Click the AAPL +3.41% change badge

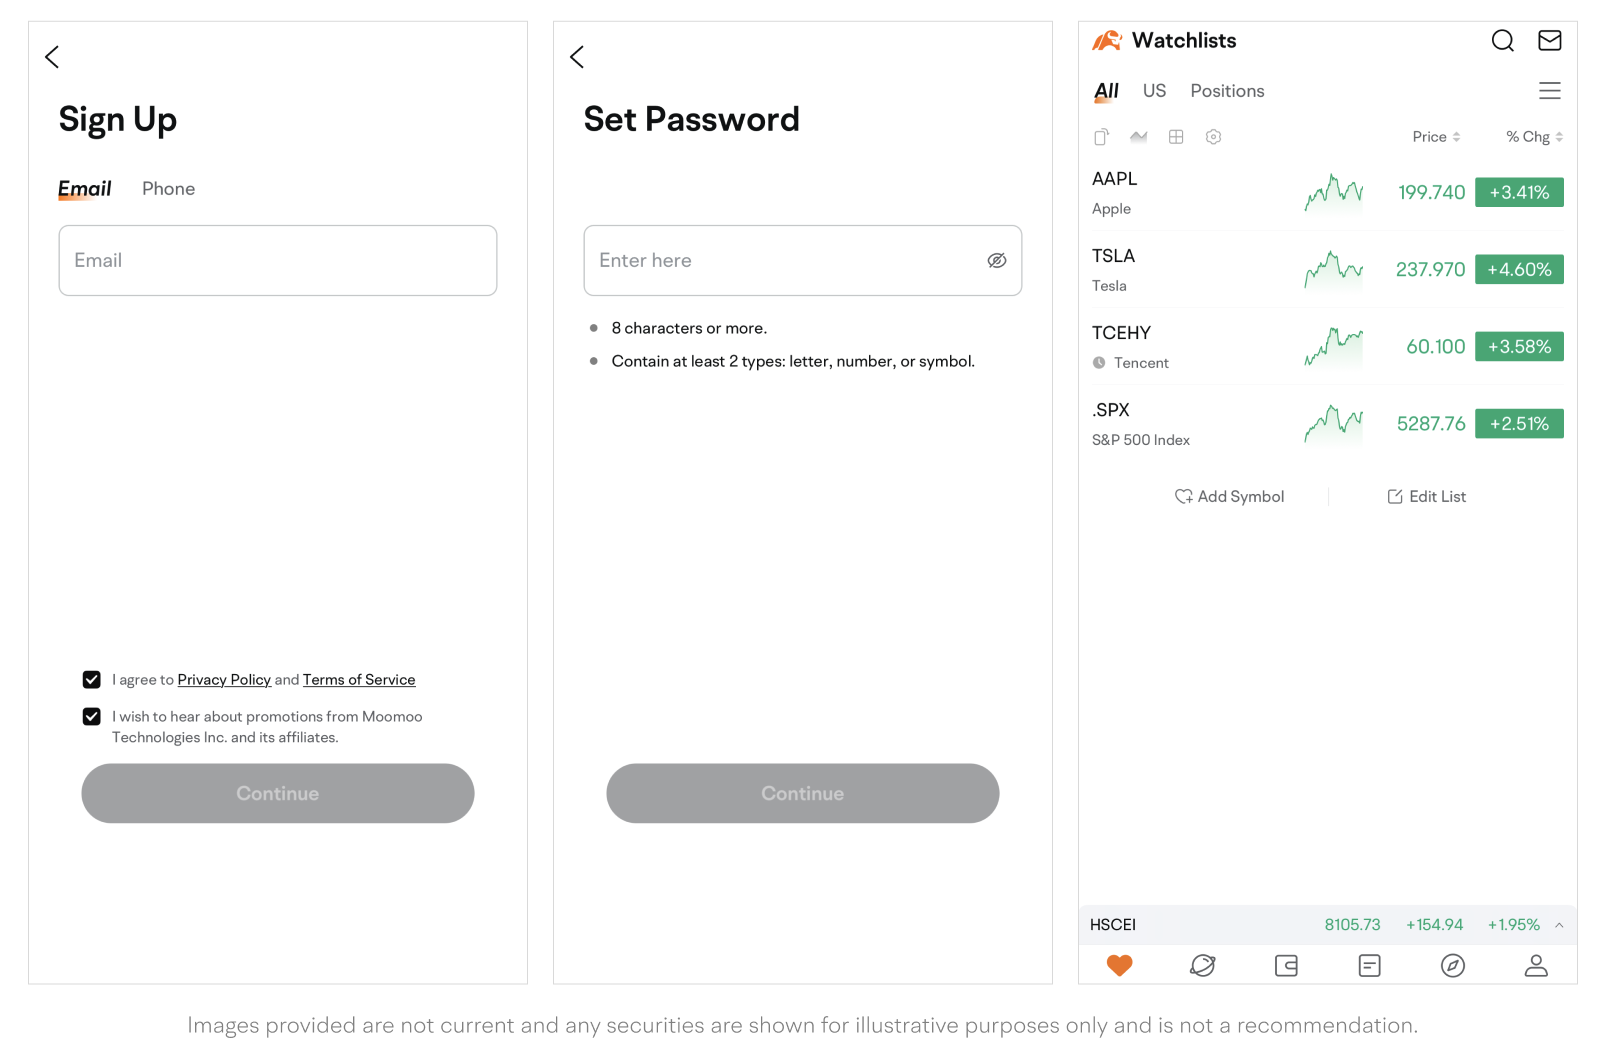click(1519, 193)
